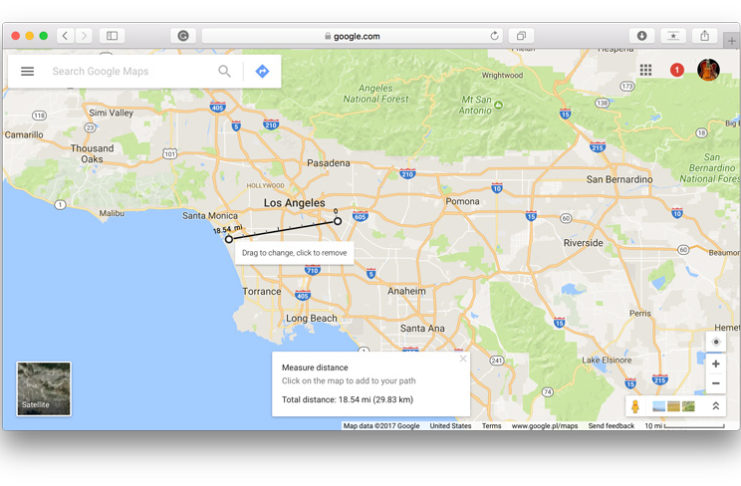Close the Measure distance panel
This screenshot has width=741, height=486.
click(x=463, y=359)
